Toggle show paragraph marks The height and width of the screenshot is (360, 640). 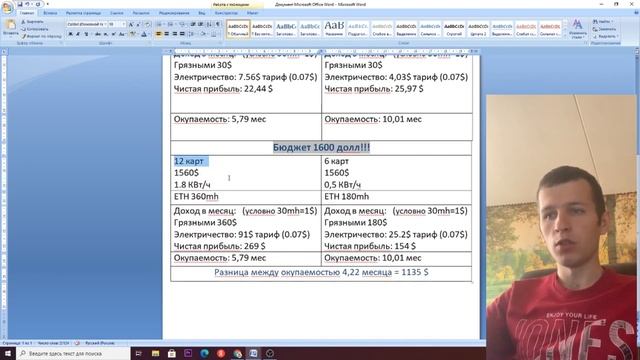(x=218, y=24)
